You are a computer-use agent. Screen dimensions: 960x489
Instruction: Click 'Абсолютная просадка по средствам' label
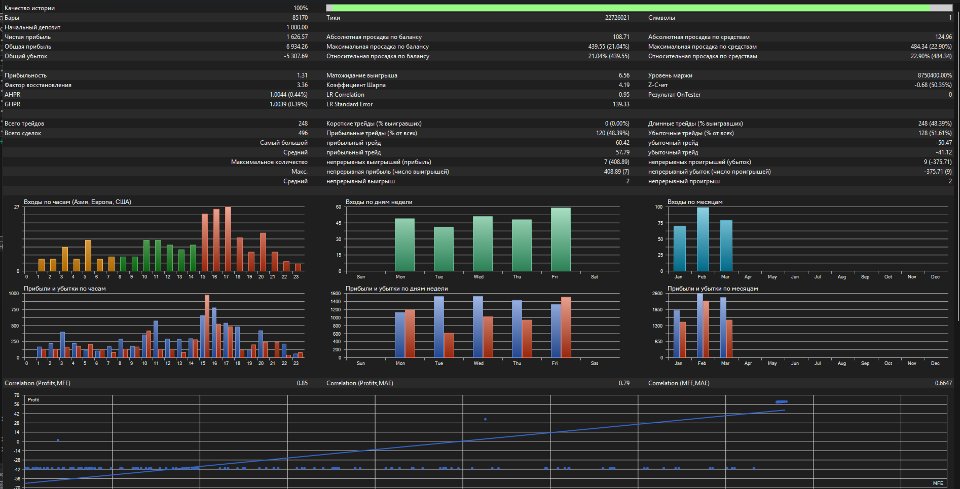pos(697,37)
